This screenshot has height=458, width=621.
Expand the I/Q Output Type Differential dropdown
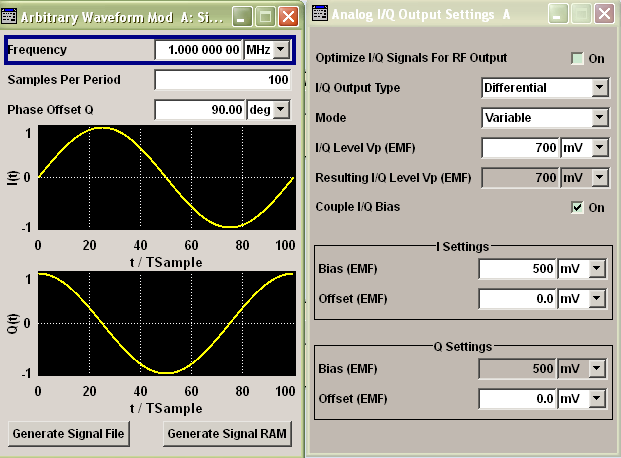(600, 88)
